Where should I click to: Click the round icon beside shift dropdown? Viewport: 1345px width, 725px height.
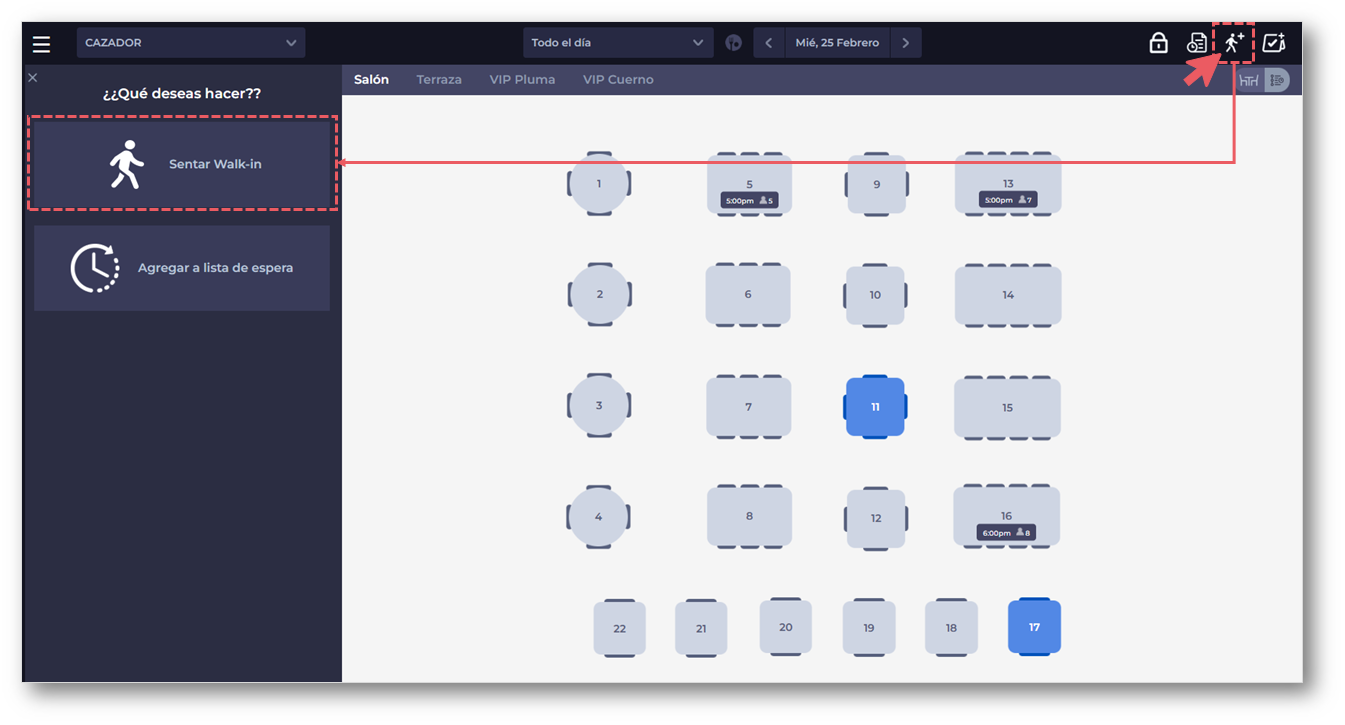coord(734,43)
